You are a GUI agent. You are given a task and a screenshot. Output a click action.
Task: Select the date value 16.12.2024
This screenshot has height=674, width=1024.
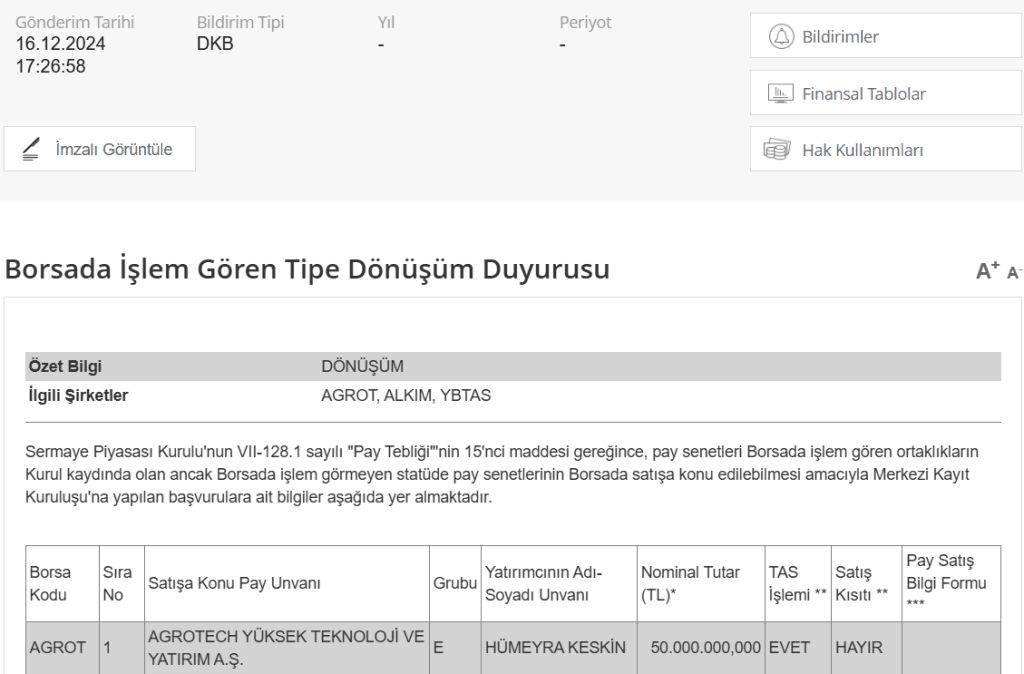tap(60, 44)
